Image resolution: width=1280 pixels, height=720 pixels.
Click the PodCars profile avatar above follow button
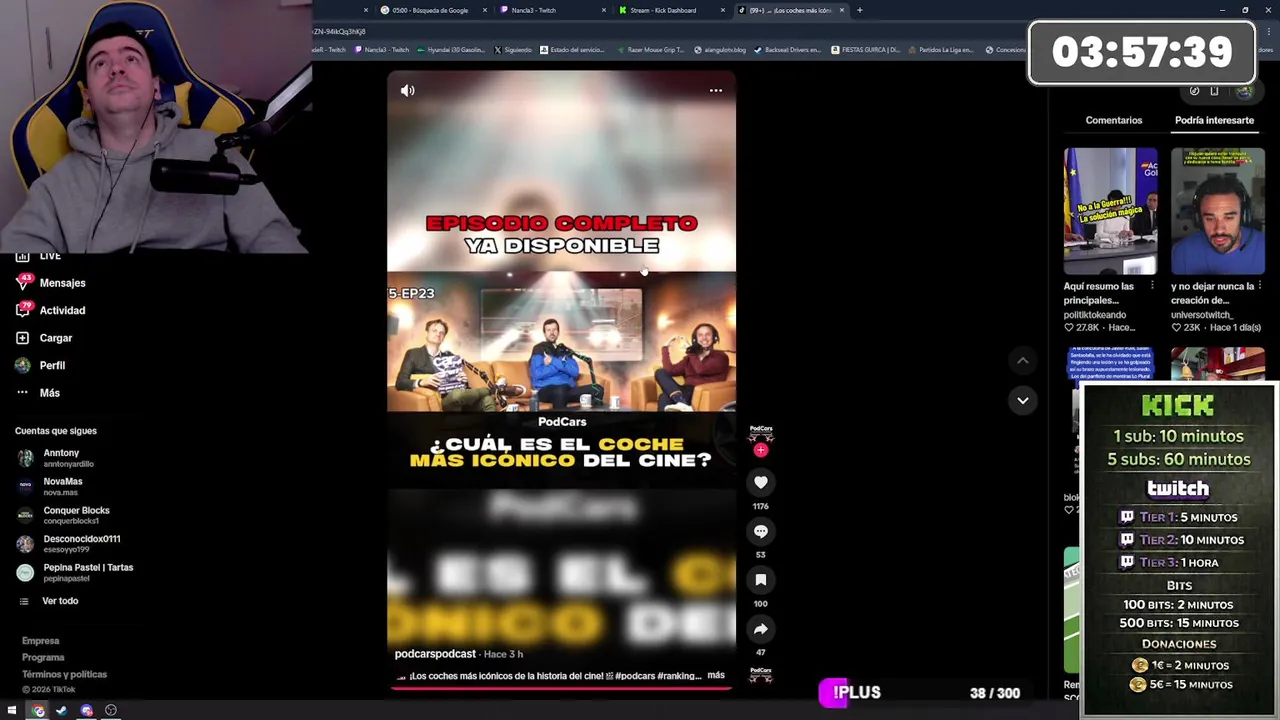tap(761, 434)
